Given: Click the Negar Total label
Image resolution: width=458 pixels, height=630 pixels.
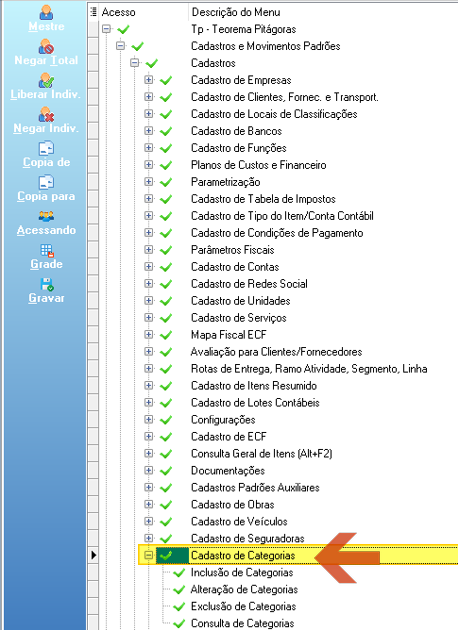Looking at the screenshot, I should pos(46,60).
